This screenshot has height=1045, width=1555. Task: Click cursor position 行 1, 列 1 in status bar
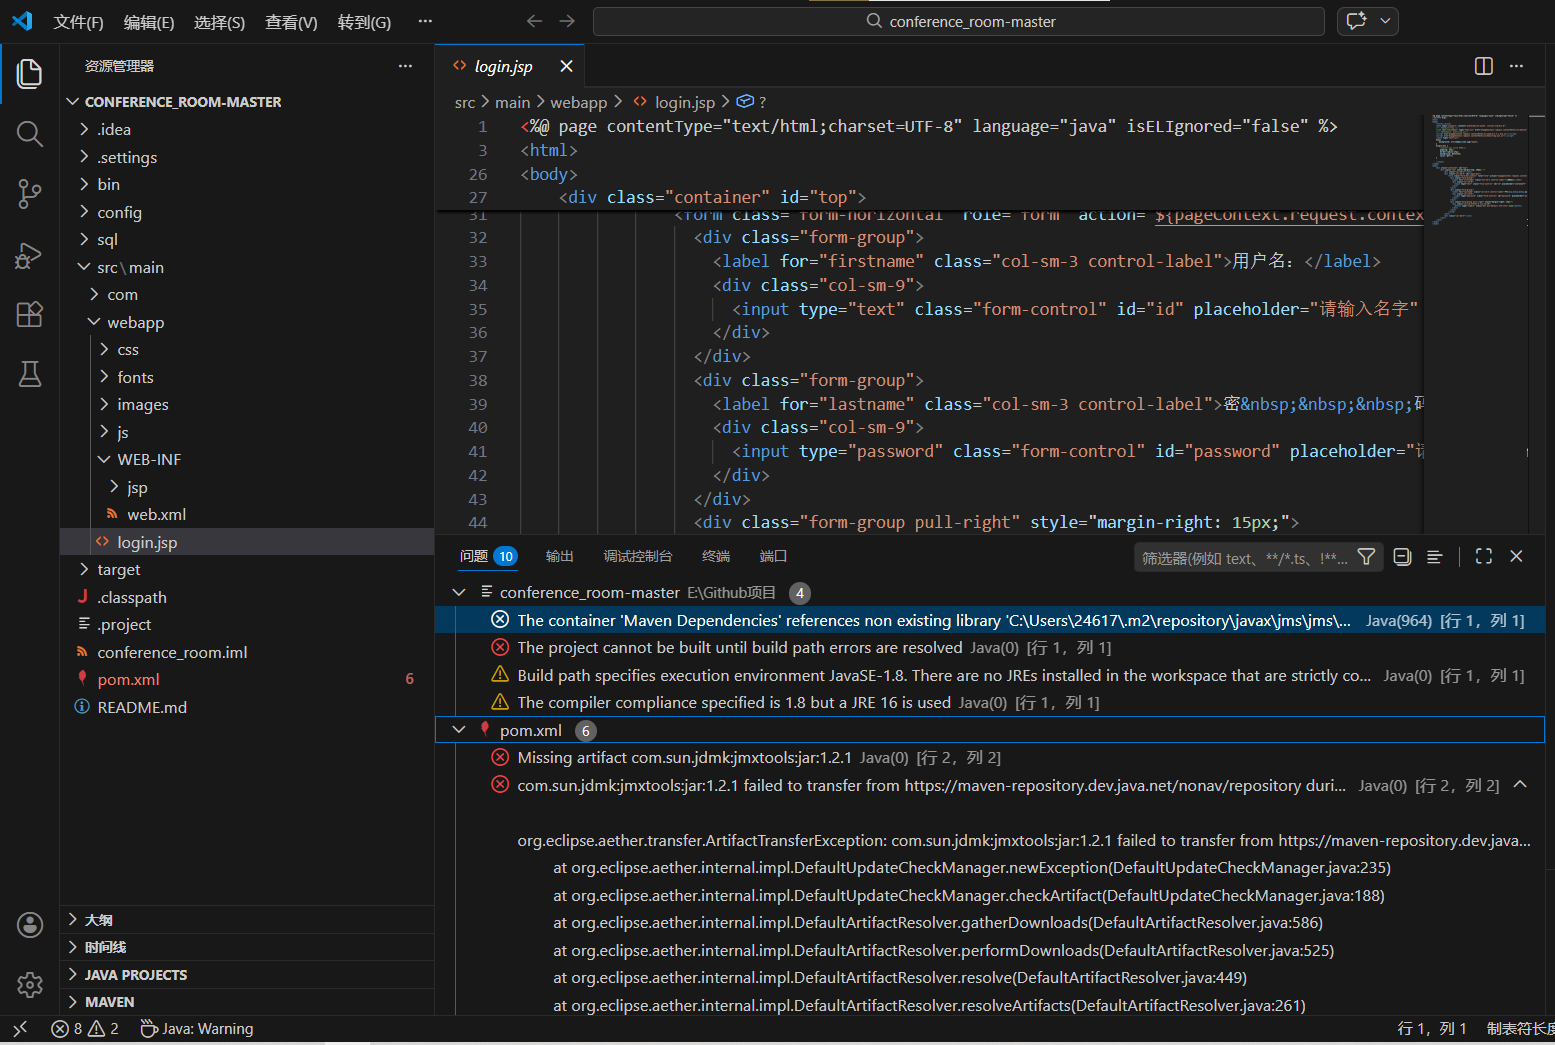(x=1432, y=1028)
